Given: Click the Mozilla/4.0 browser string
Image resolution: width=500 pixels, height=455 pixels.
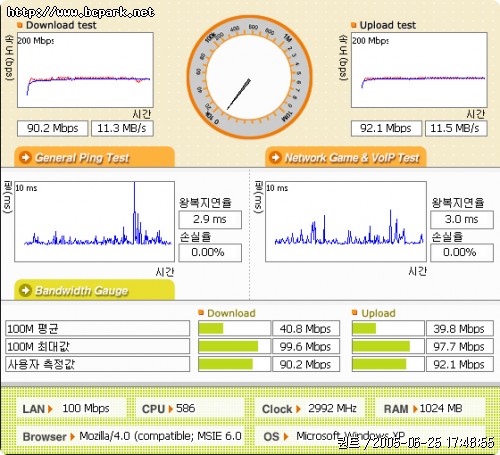Looking at the screenshot, I should 160,436.
